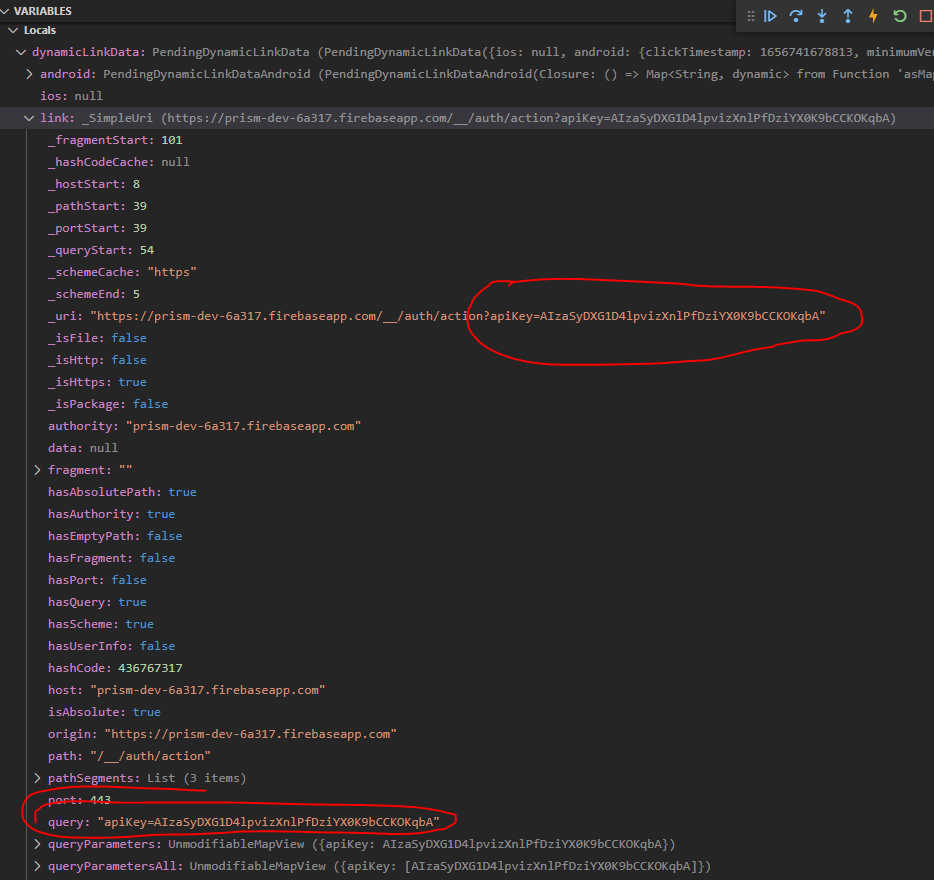Select the hasQuery: true row

pos(467,602)
